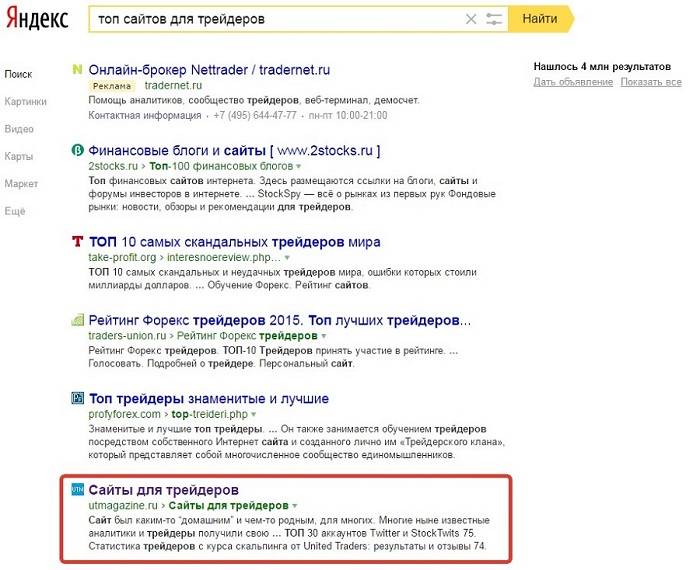
Task: Click profyforex.com green domain link
Action: 124,414
